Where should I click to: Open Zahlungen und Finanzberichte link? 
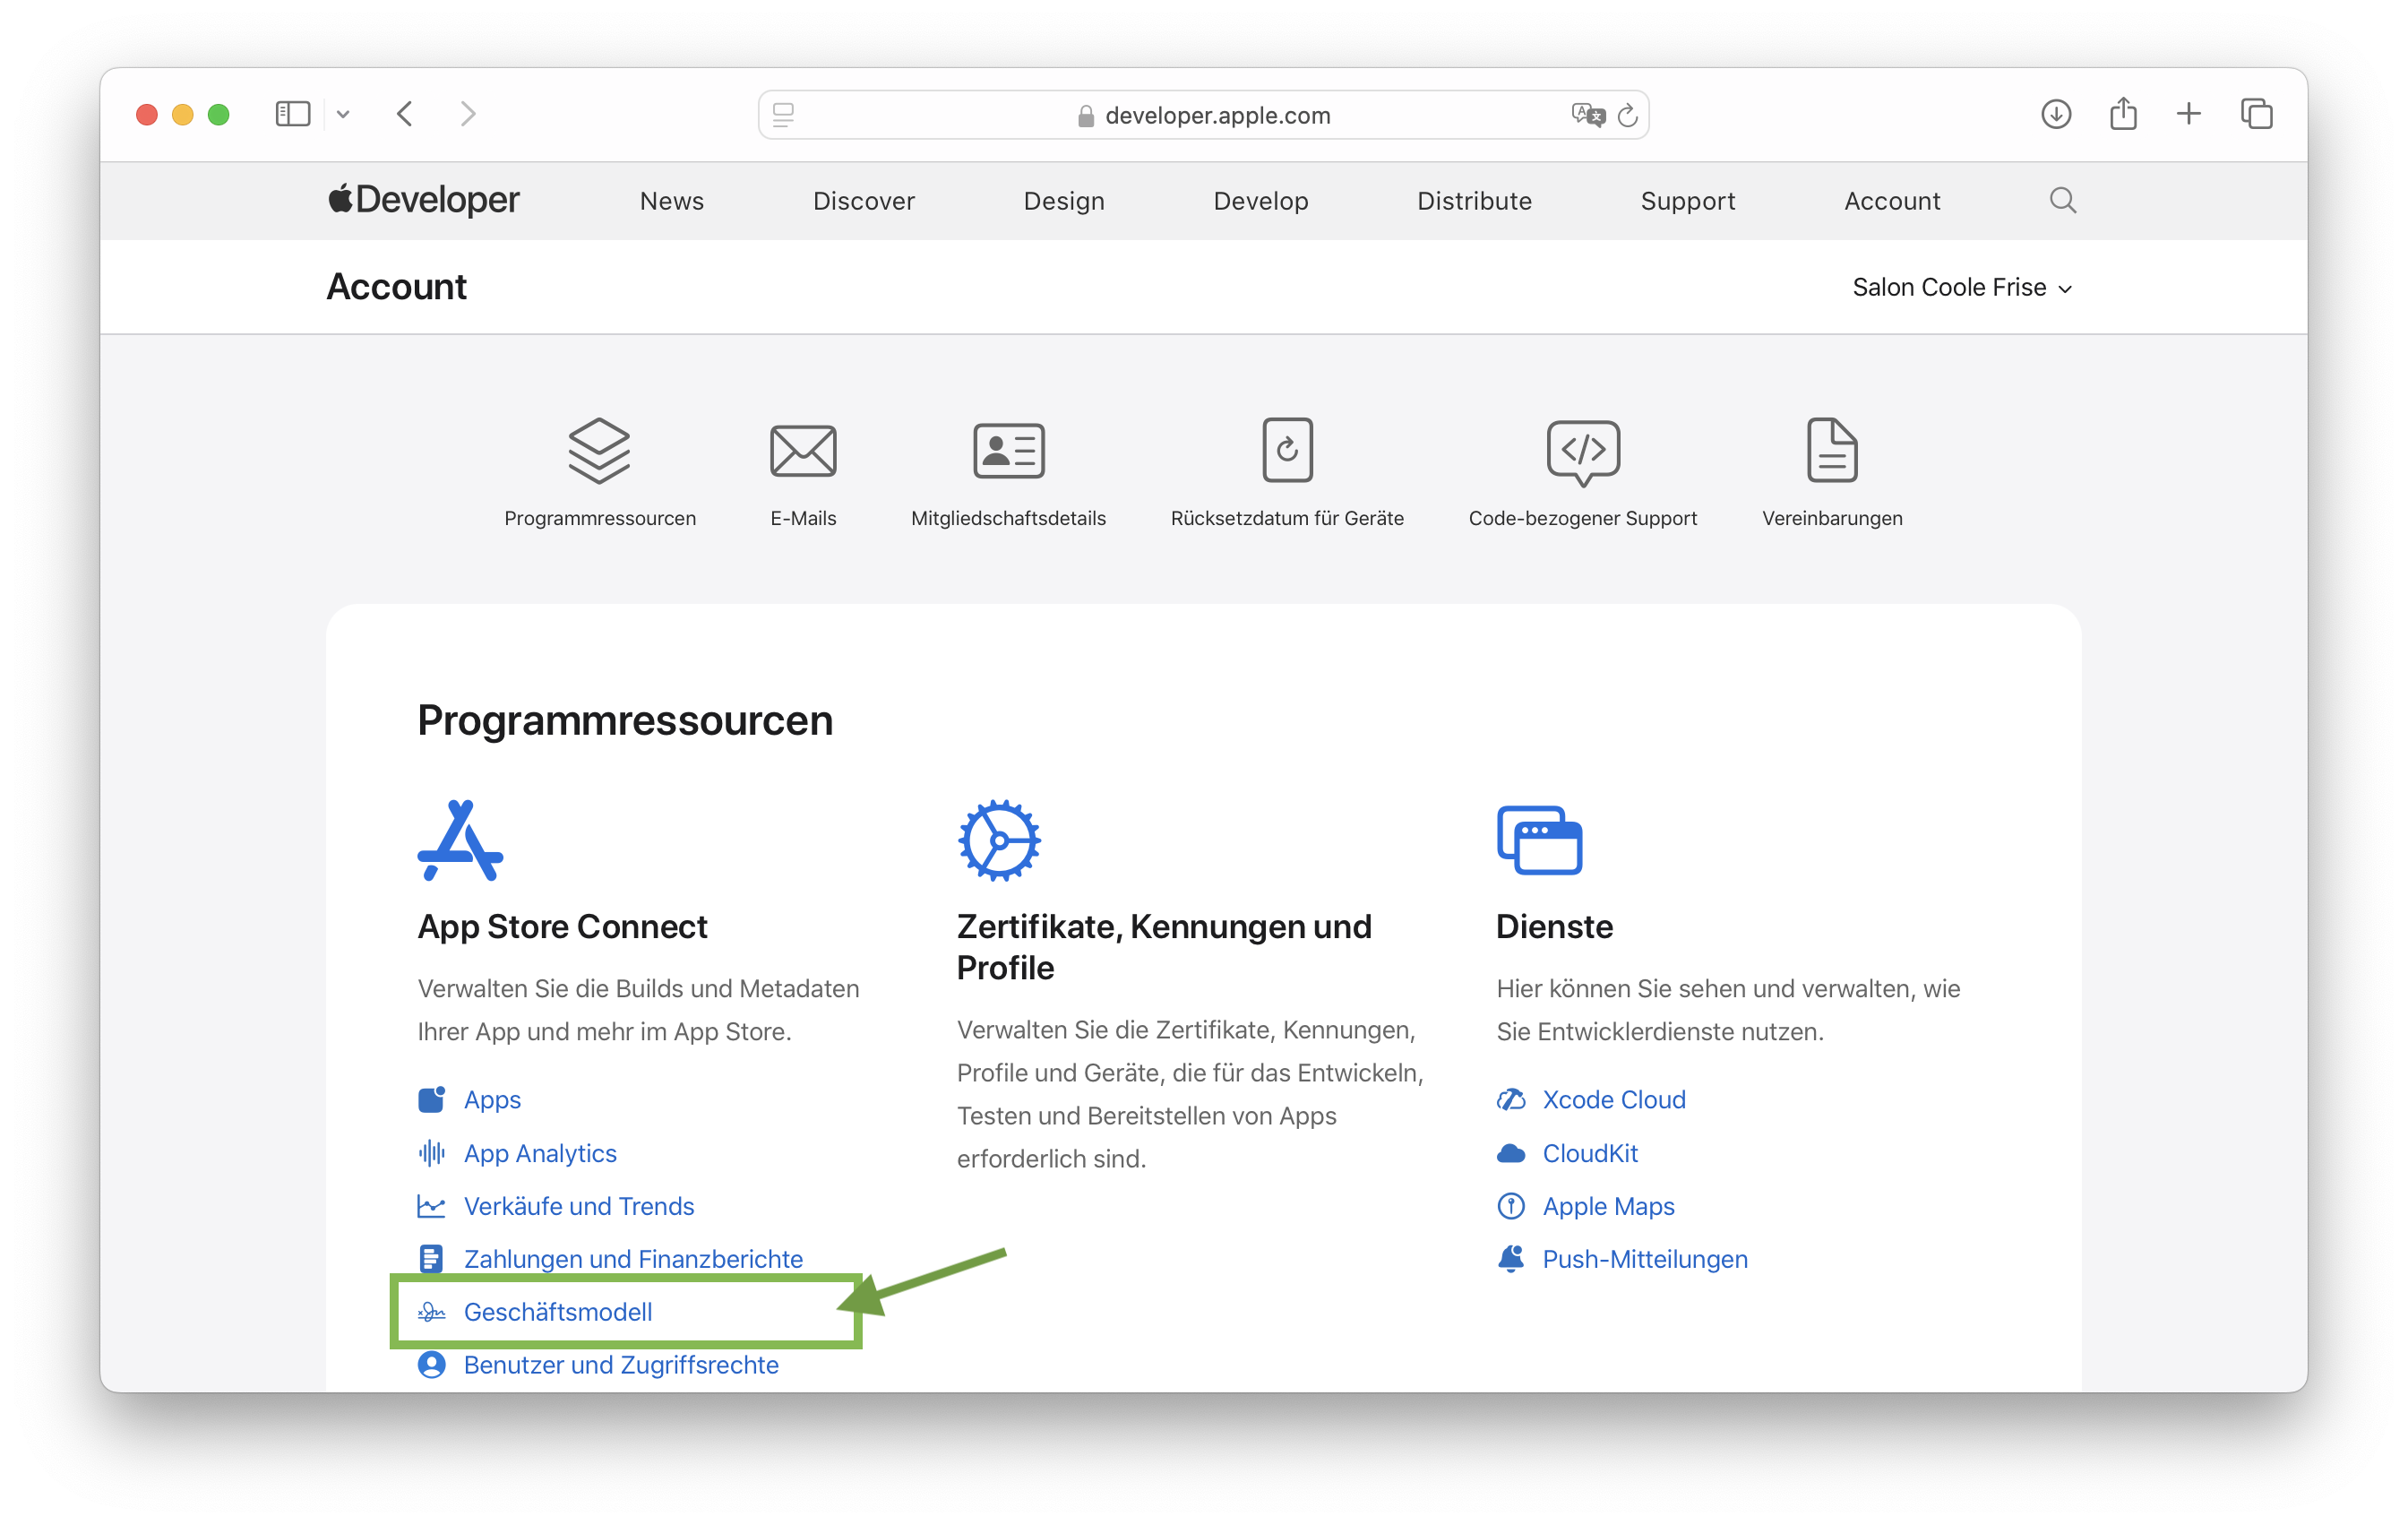(x=633, y=1259)
